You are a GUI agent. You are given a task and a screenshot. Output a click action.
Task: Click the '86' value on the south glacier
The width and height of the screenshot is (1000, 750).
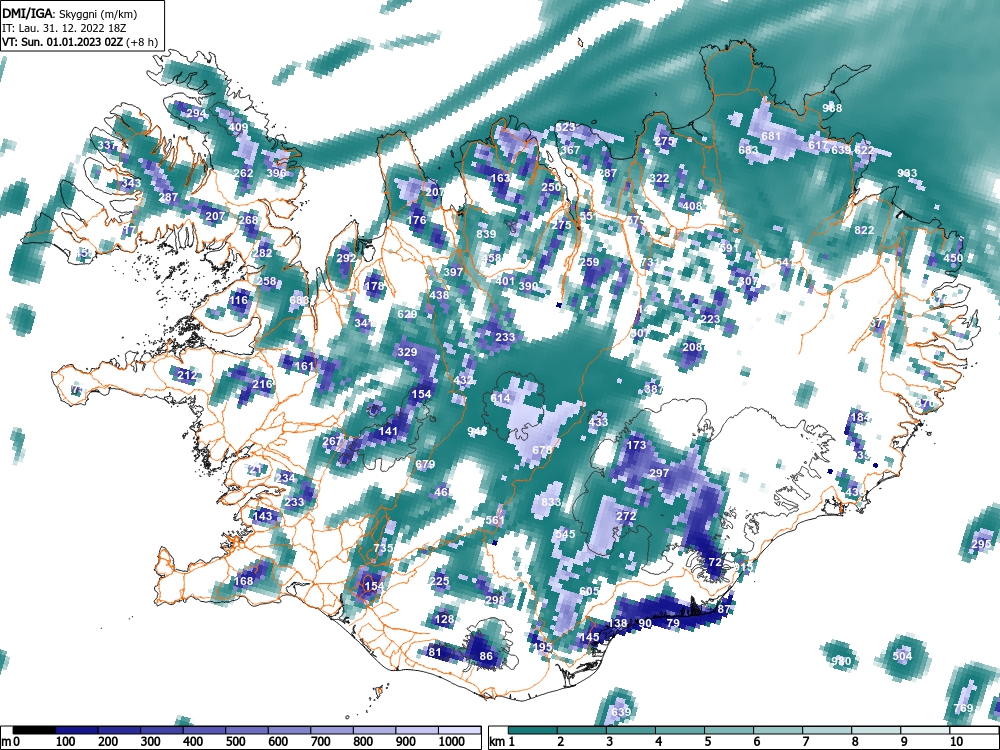click(486, 656)
